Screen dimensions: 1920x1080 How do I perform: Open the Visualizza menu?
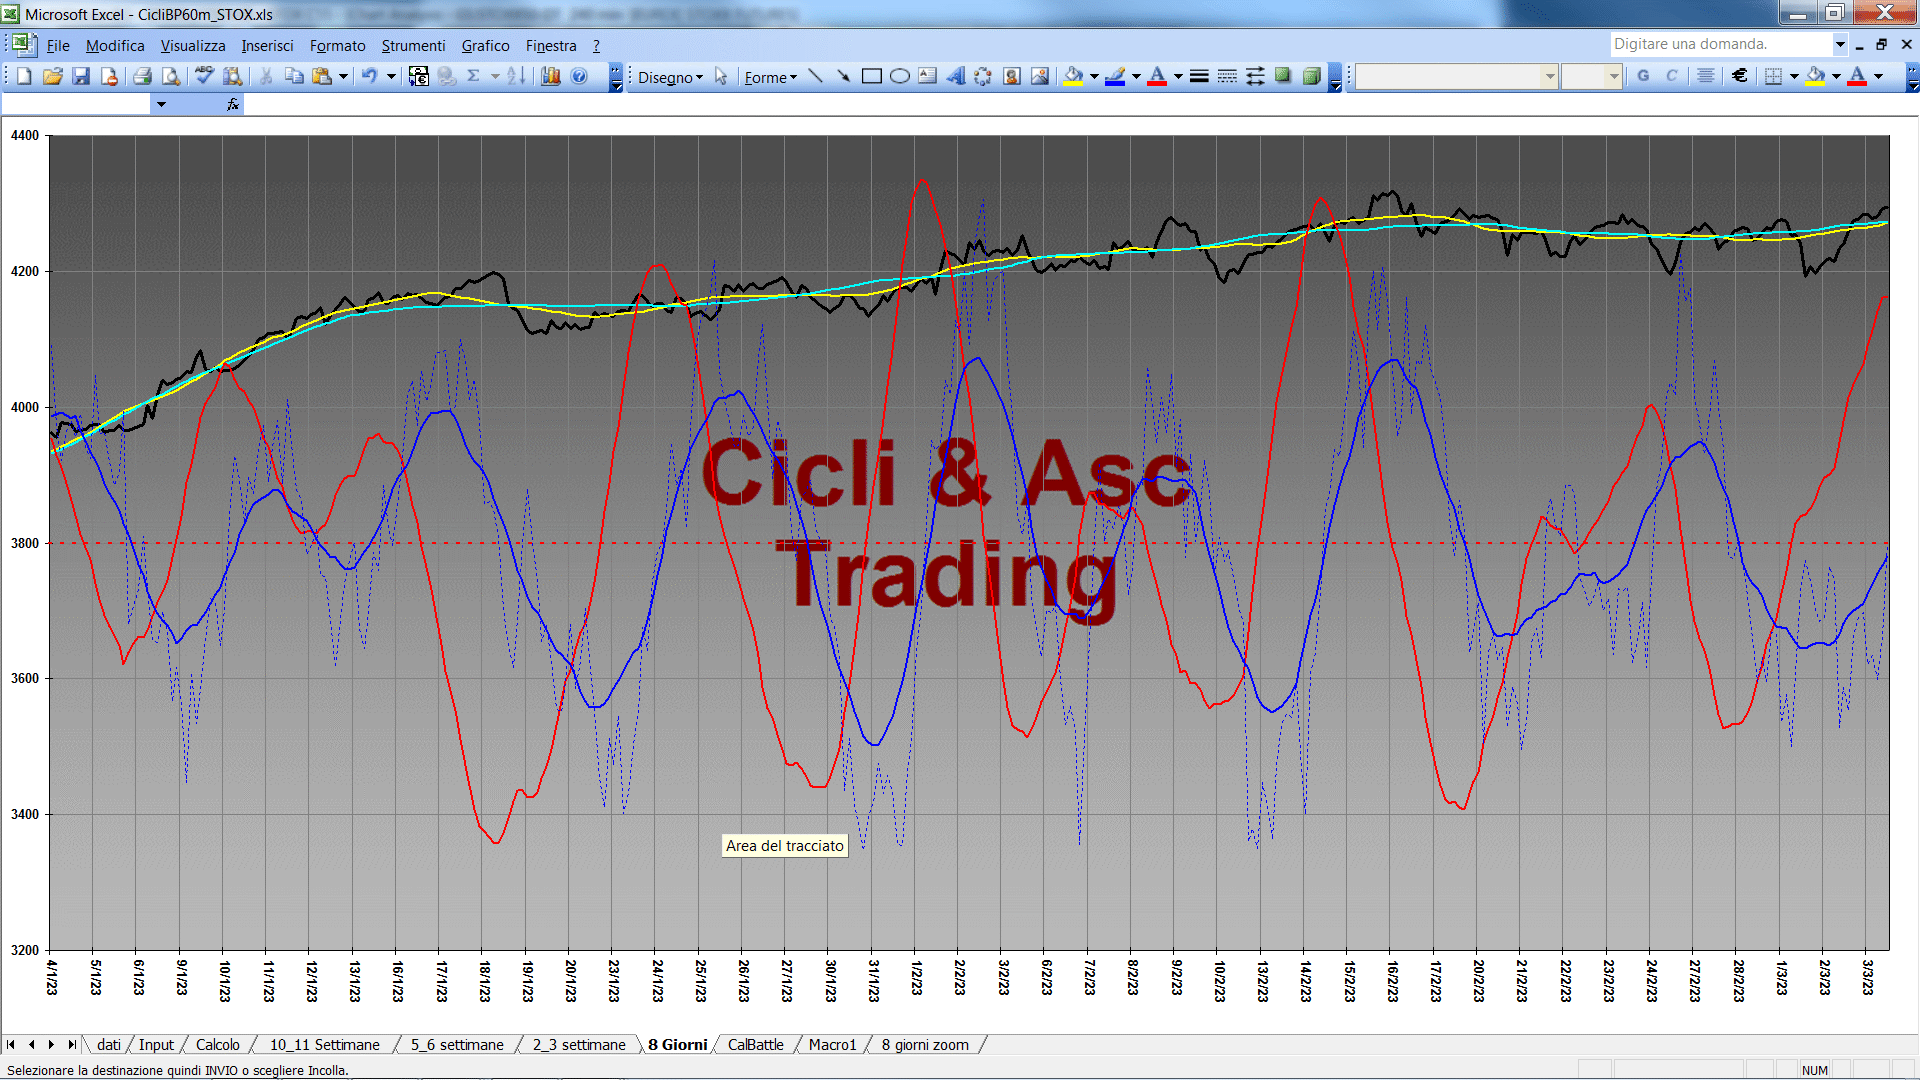point(193,46)
